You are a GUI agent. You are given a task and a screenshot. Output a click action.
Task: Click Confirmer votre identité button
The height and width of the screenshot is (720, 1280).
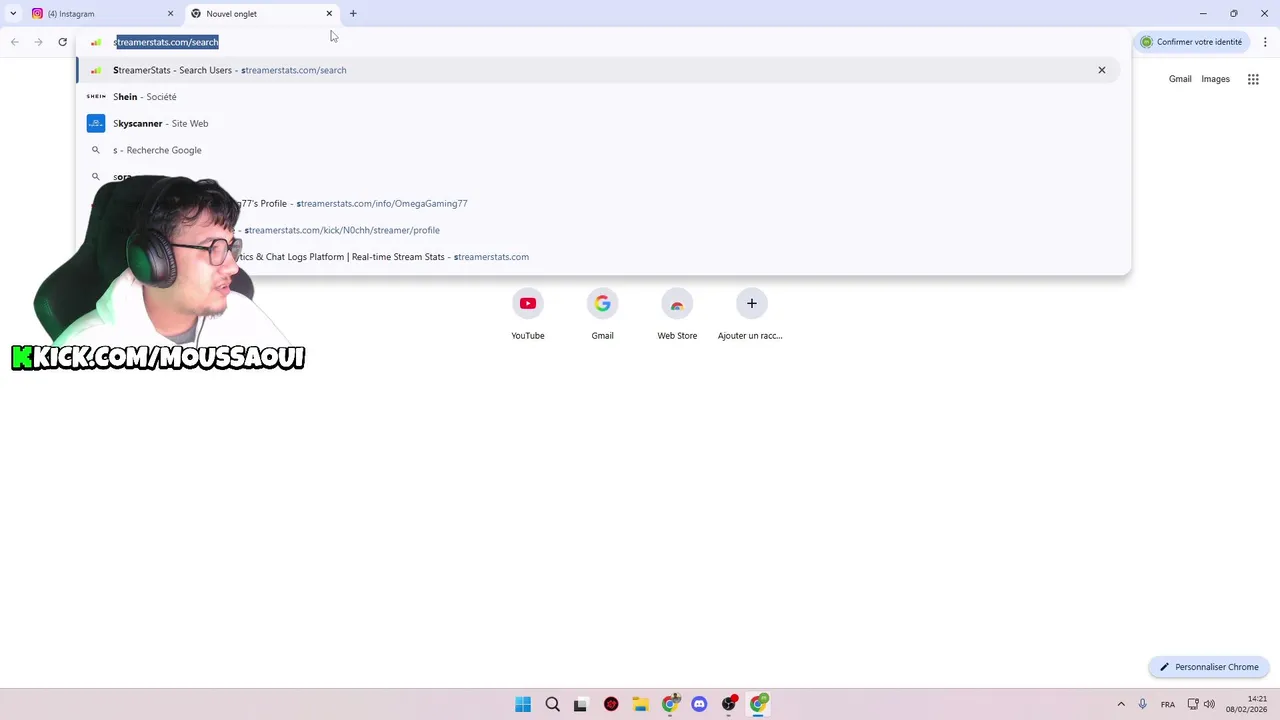click(x=1191, y=42)
